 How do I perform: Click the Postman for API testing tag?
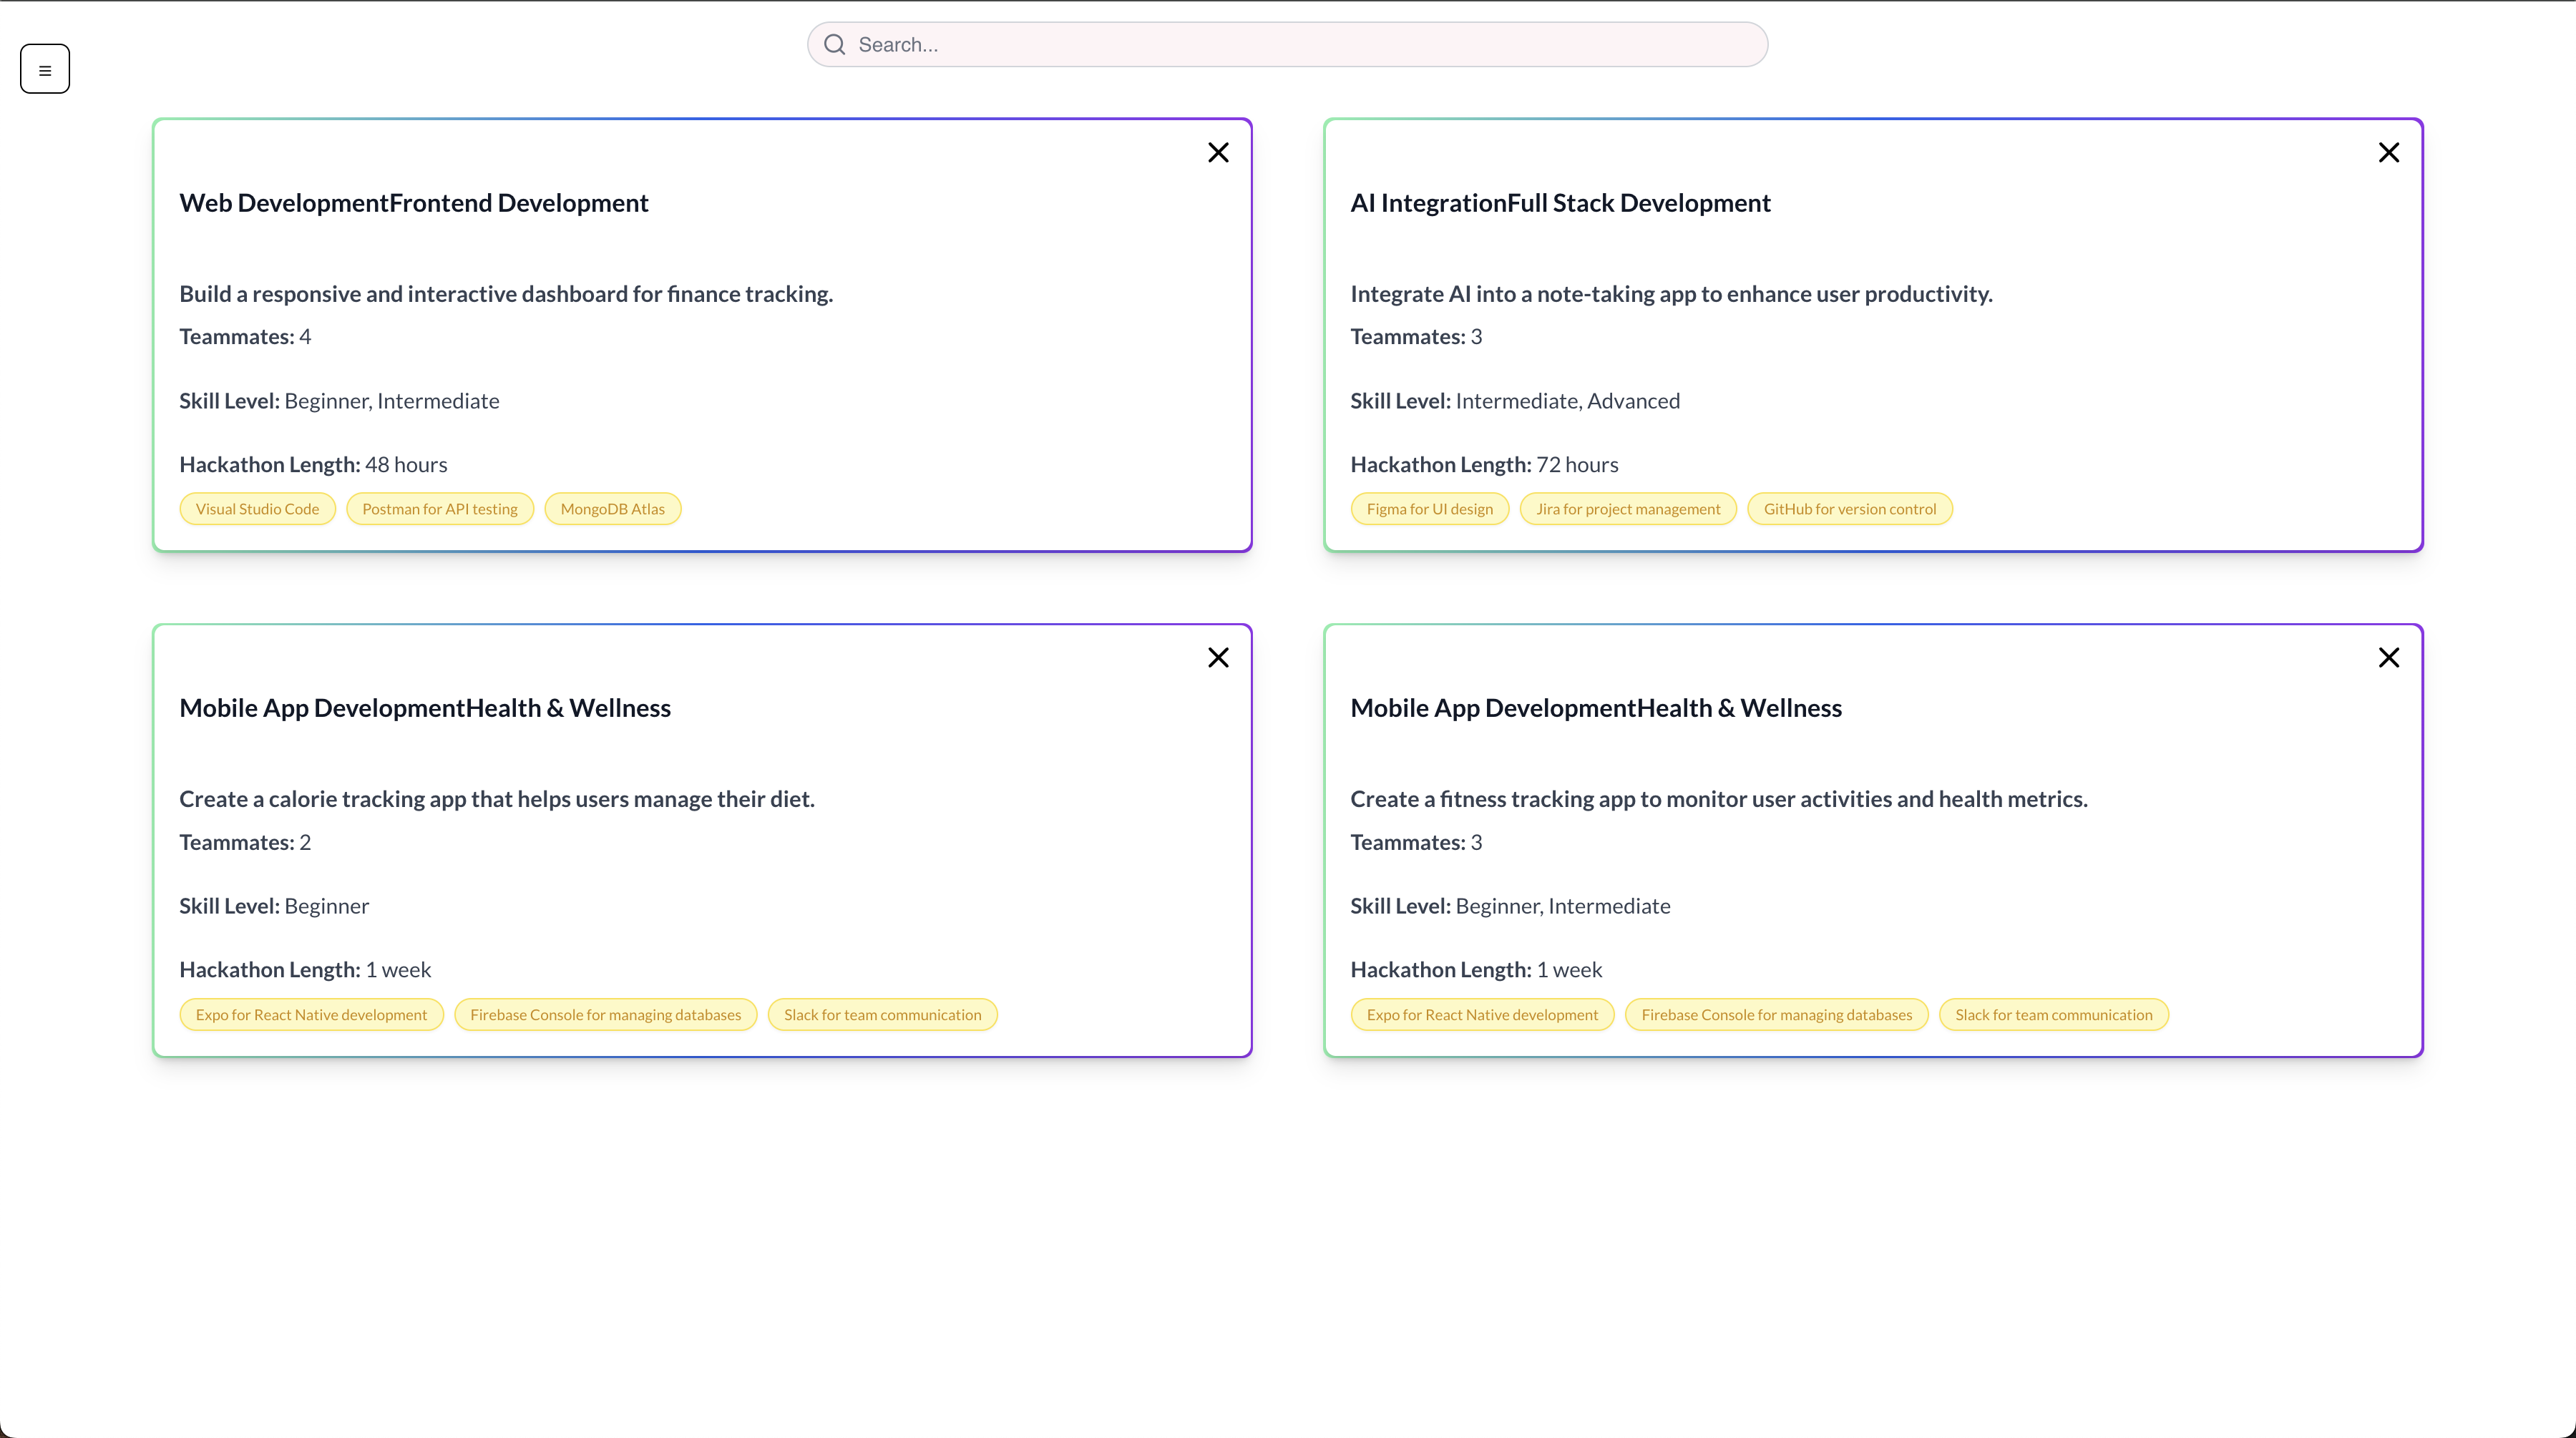coord(440,509)
